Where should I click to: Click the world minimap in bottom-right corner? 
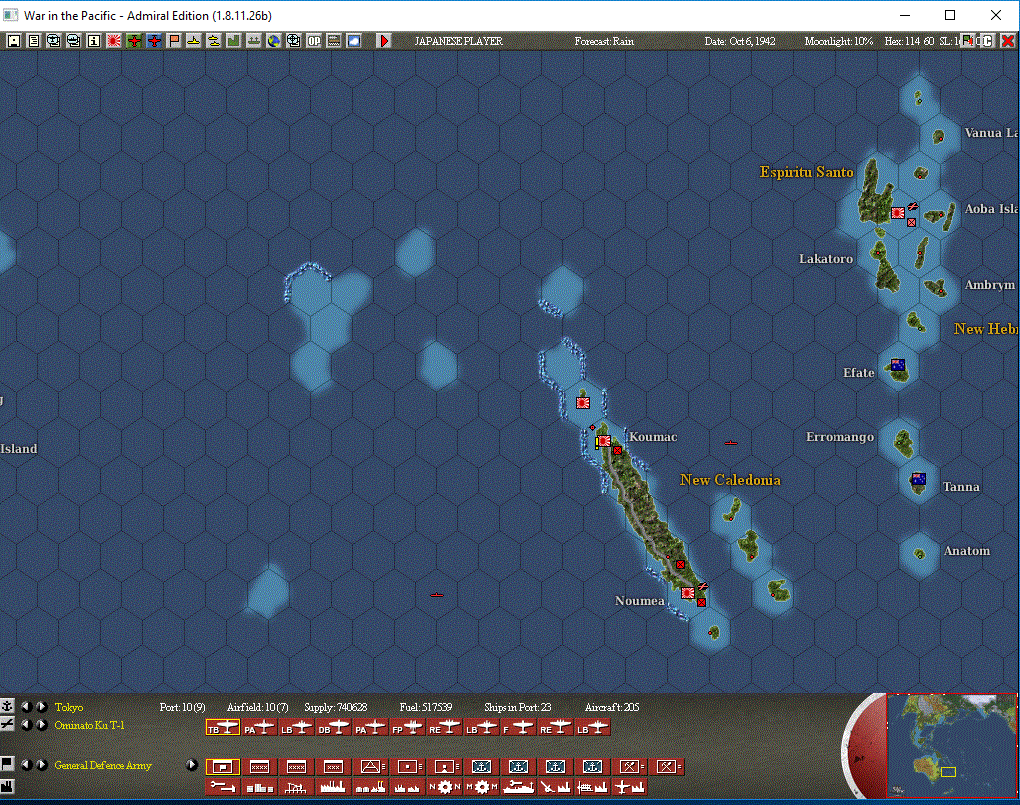pyautogui.click(x=952, y=746)
